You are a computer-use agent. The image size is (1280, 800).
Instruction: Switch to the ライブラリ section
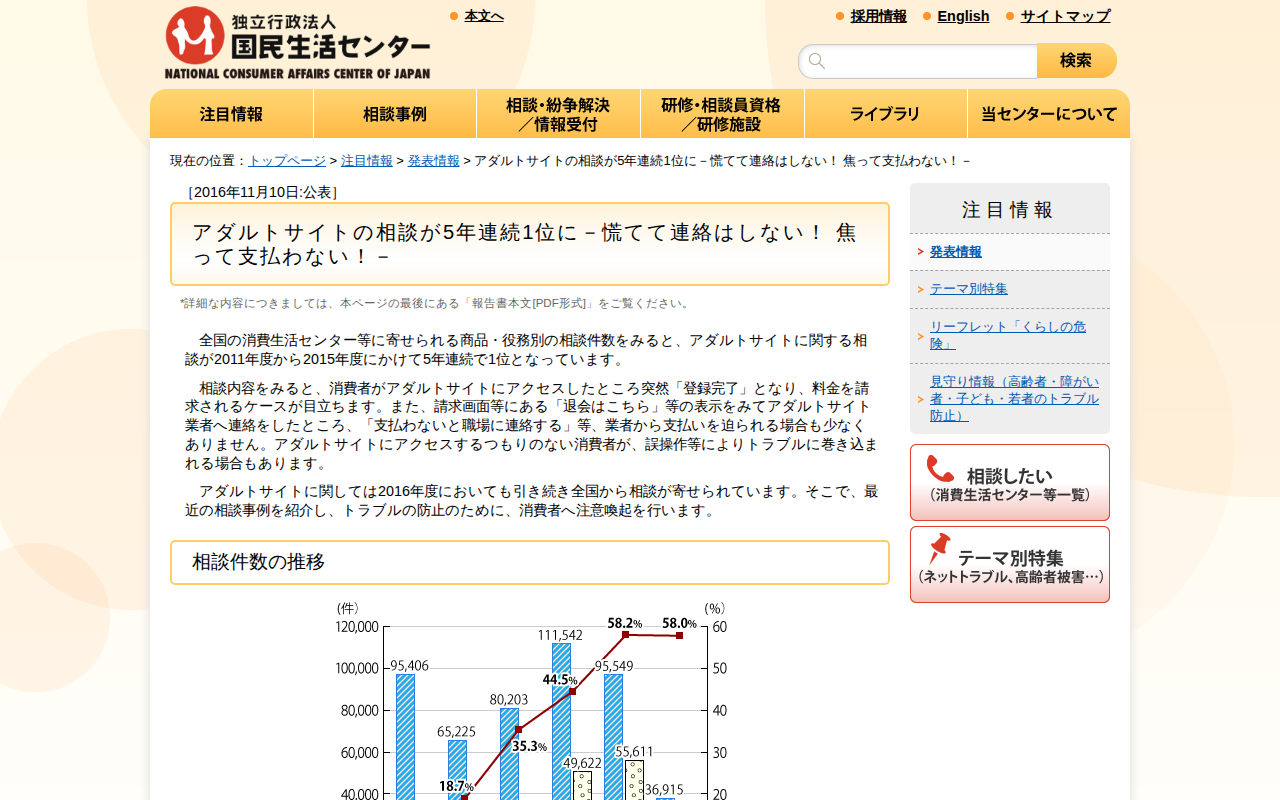[885, 113]
